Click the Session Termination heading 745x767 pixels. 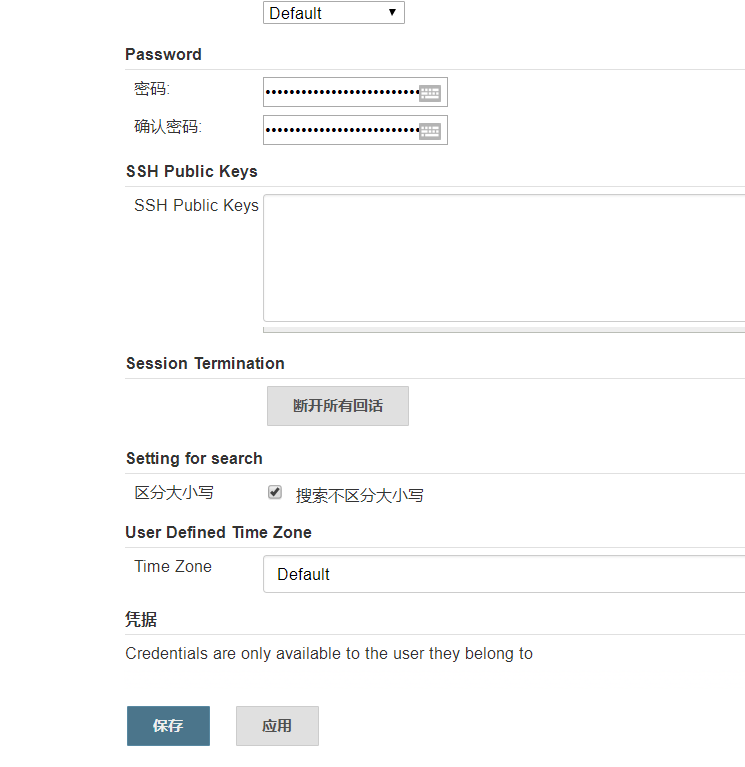(x=205, y=363)
